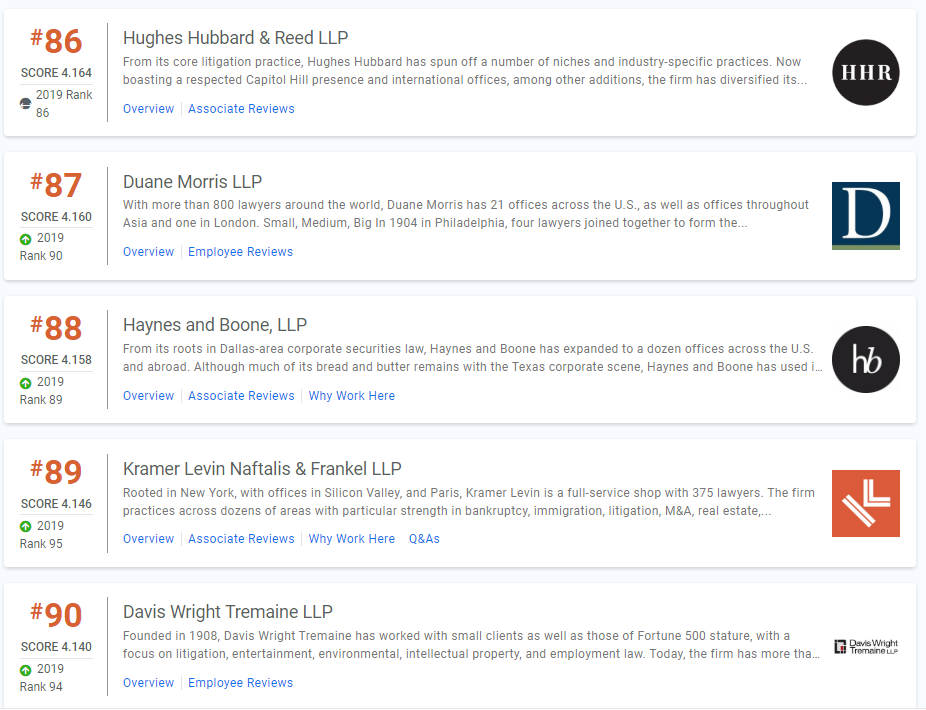Click the unchanged rank icon for #86
This screenshot has height=710, width=926.
pyautogui.click(x=25, y=104)
